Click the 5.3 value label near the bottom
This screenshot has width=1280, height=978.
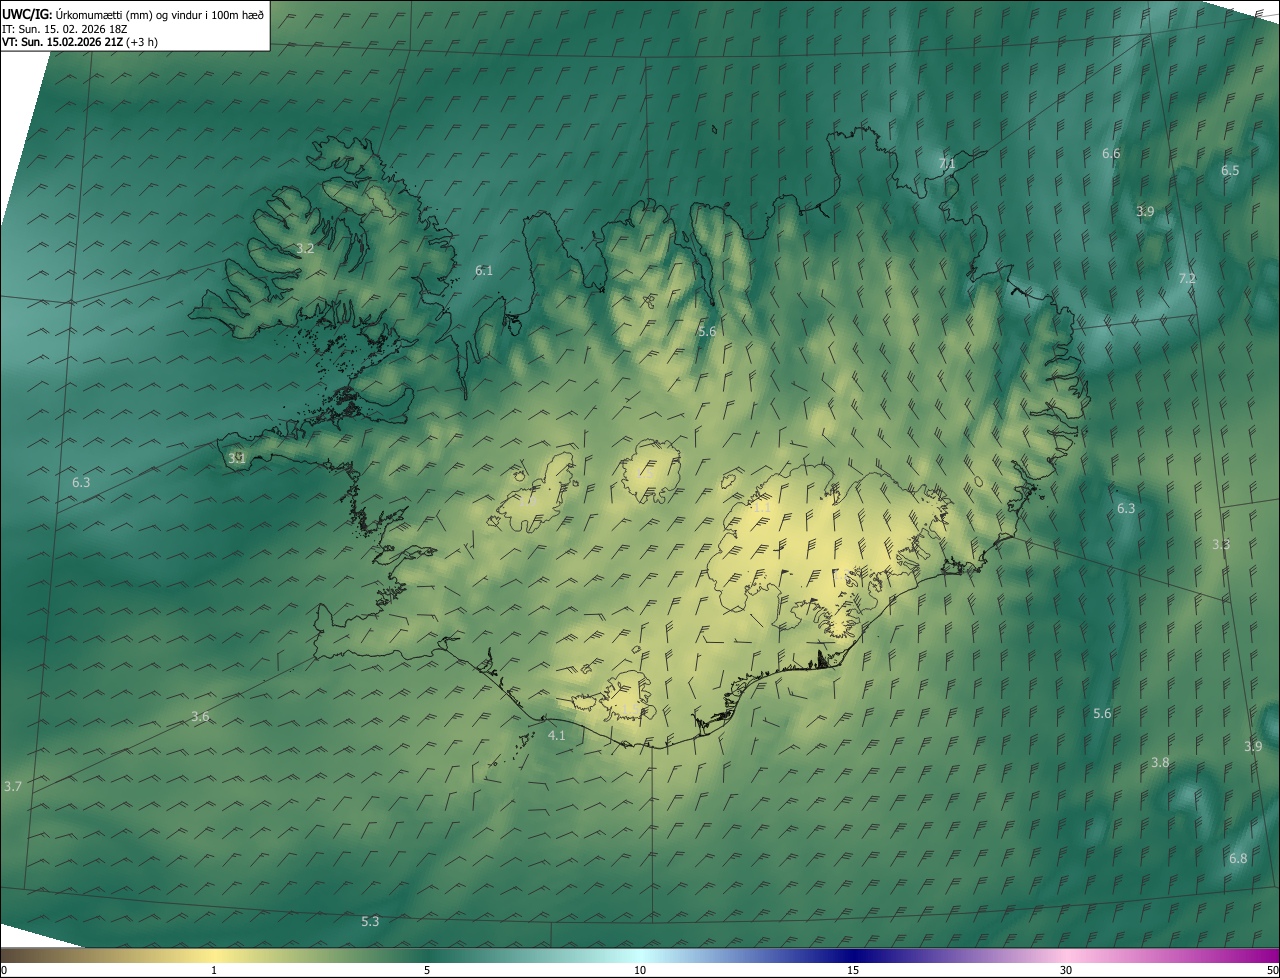pos(370,921)
